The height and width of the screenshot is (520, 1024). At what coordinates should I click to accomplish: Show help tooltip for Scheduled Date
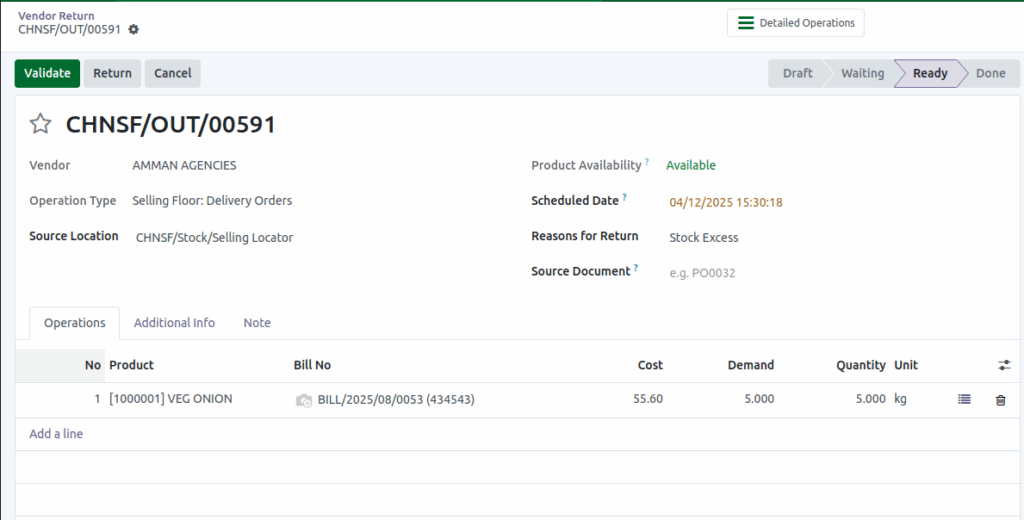point(624,197)
